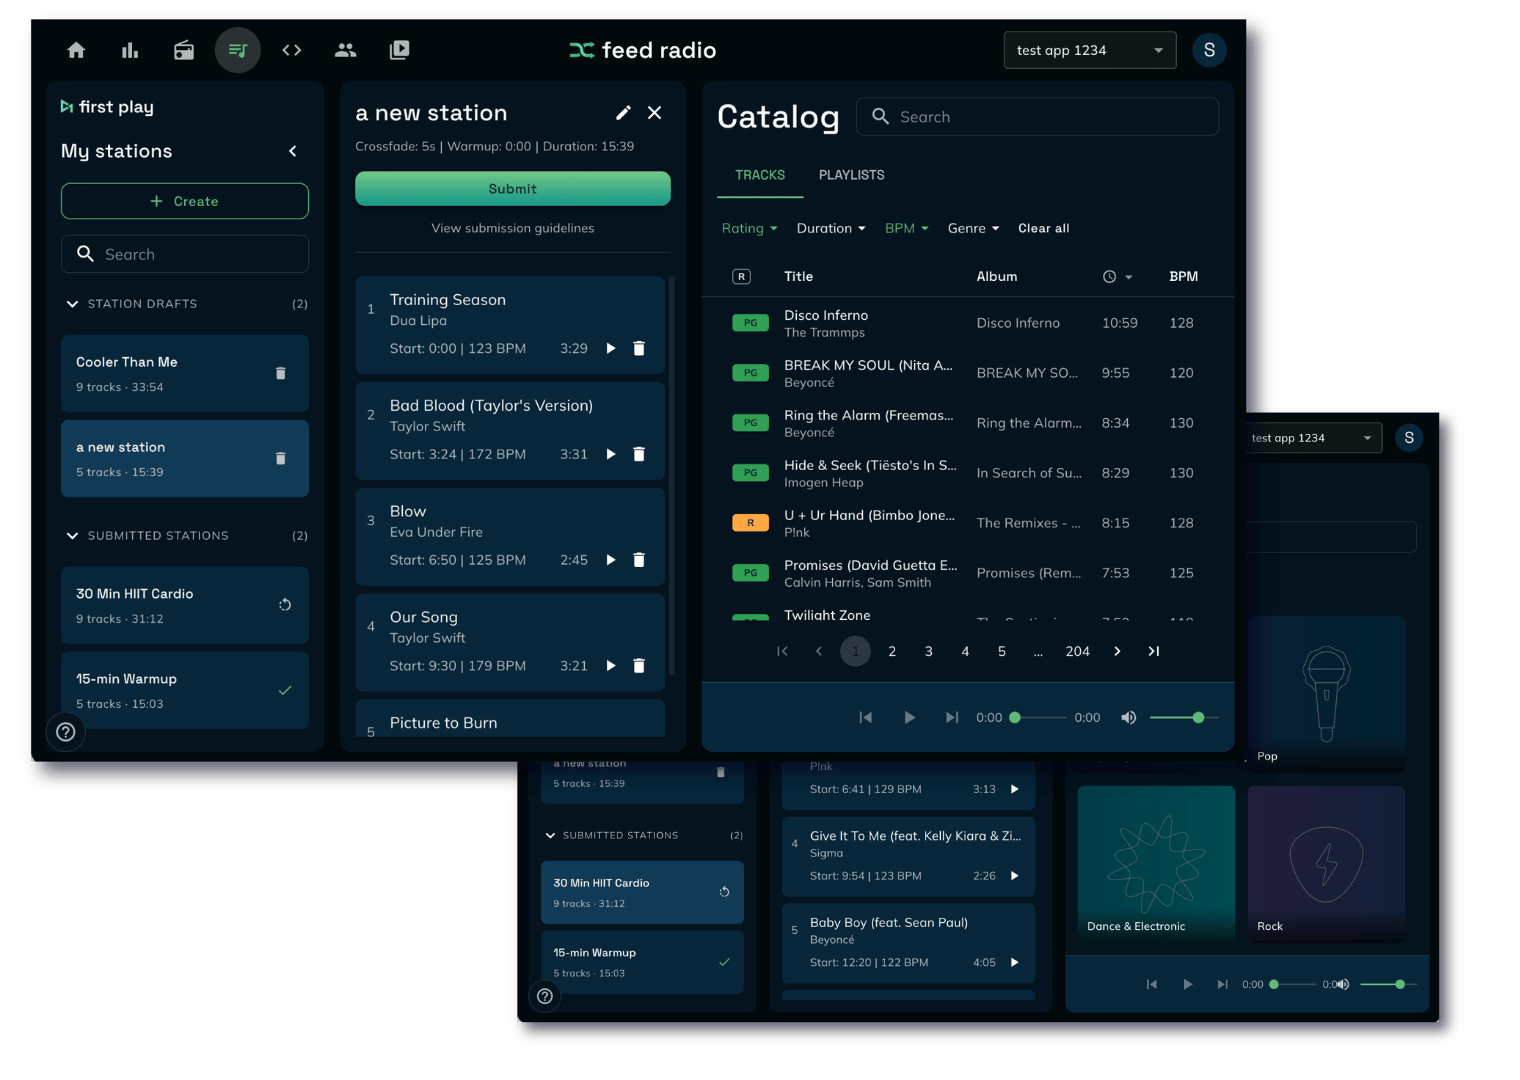Open the home icon in top navigation
The image size is (1520, 1080).
[76, 50]
